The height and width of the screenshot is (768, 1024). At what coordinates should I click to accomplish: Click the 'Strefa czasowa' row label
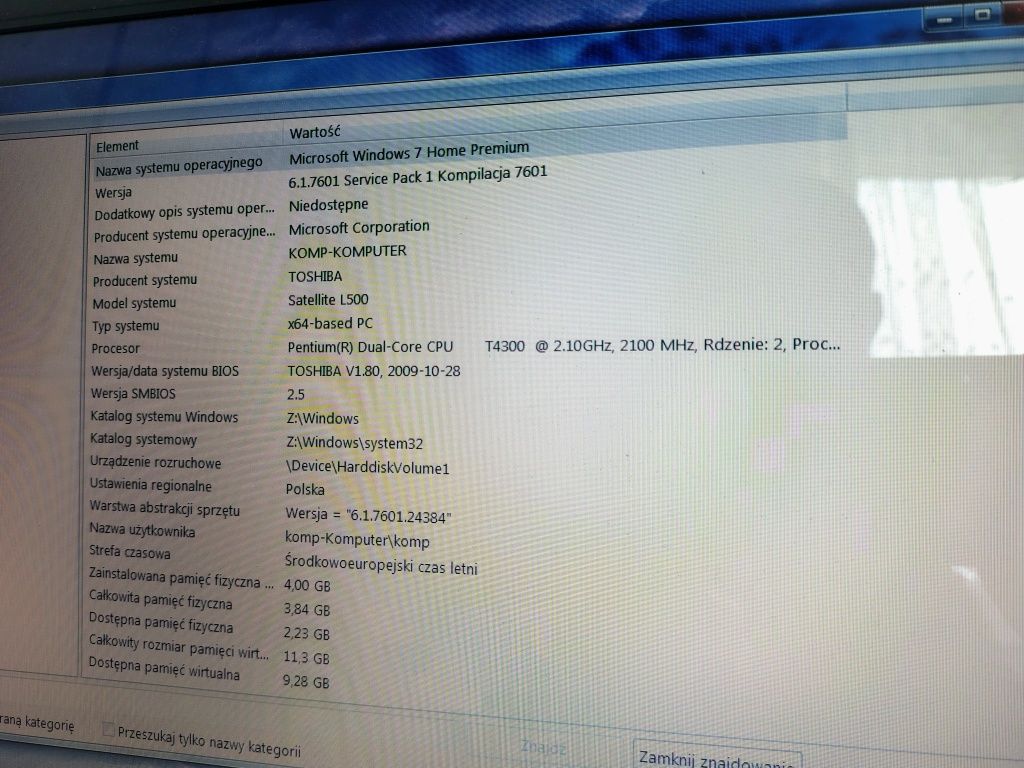pyautogui.click(x=129, y=552)
